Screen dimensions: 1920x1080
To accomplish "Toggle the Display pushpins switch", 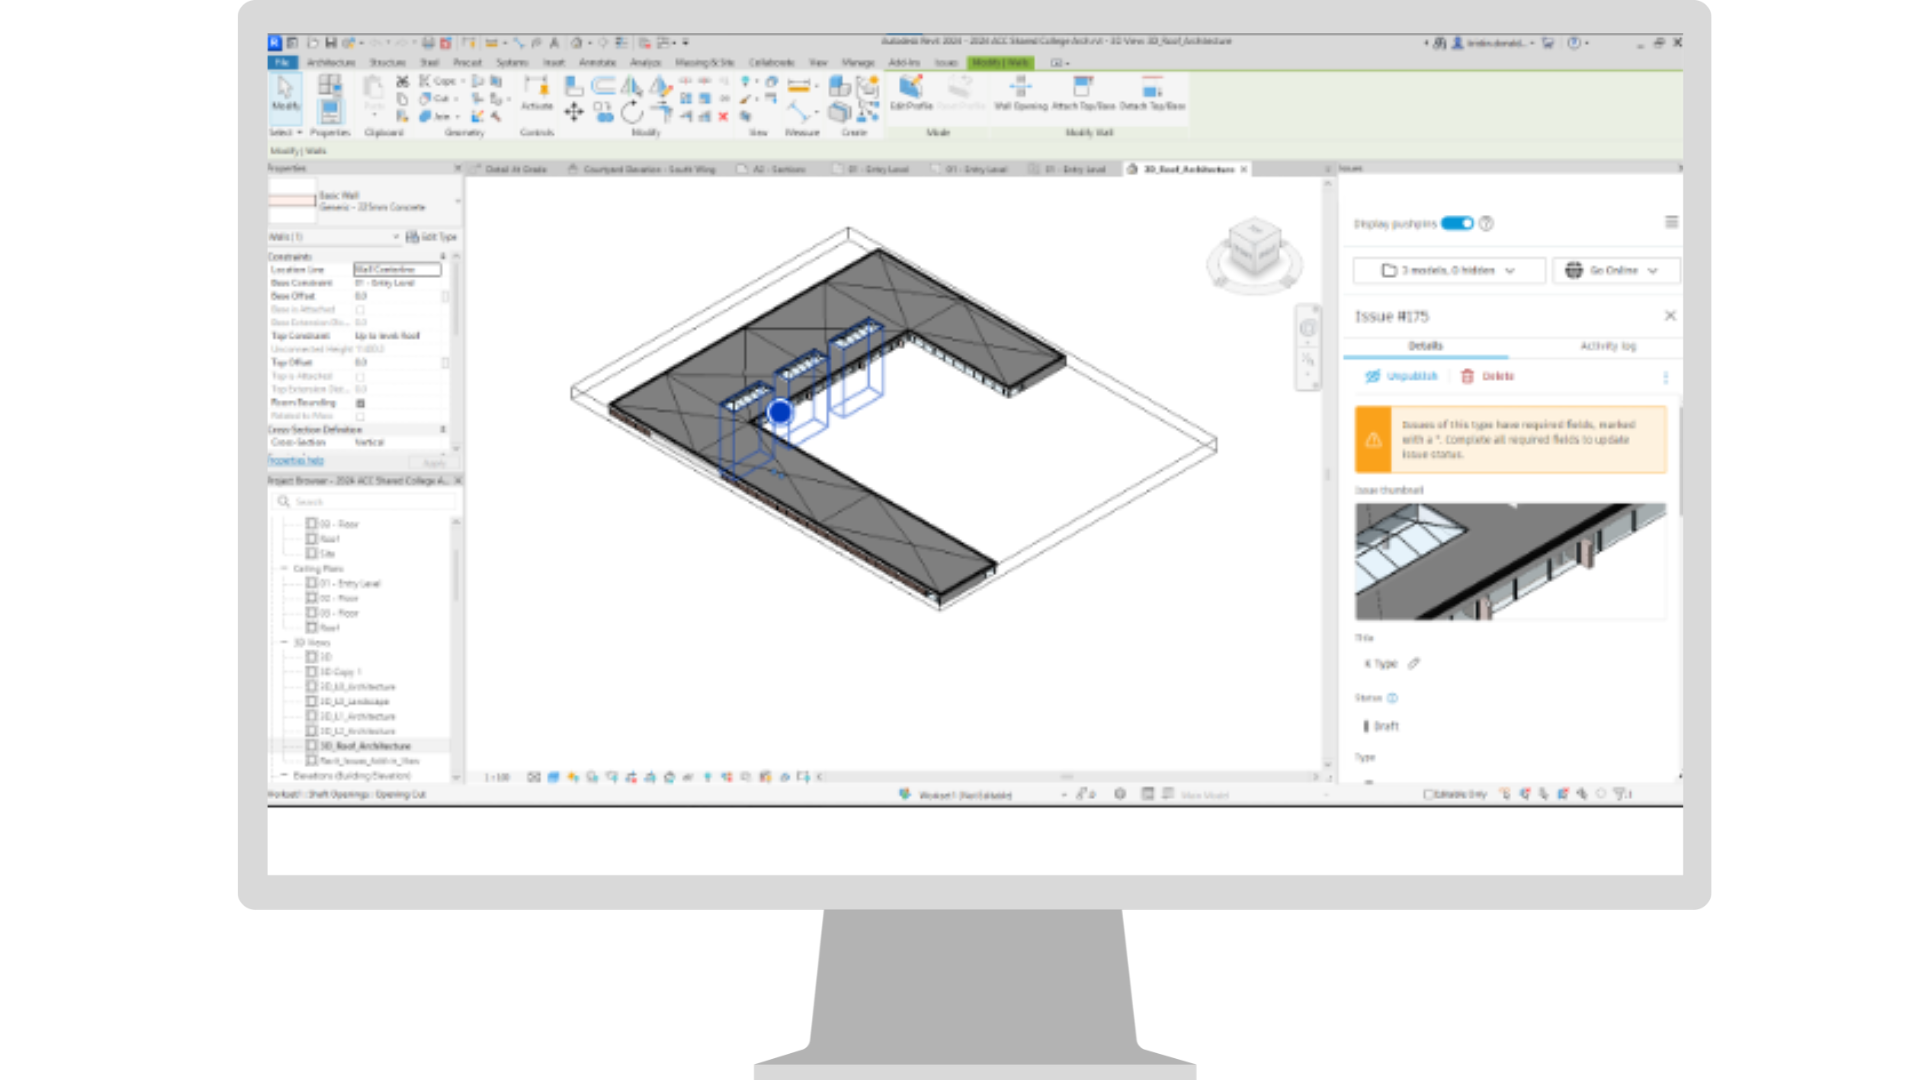I will [1457, 223].
